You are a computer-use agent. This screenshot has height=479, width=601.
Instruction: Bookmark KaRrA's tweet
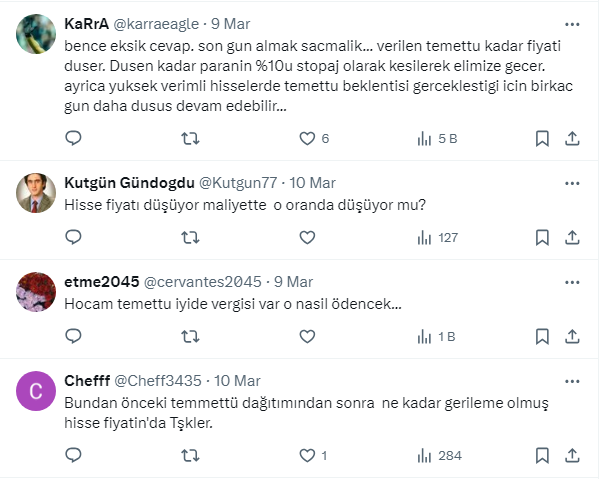coord(541,138)
